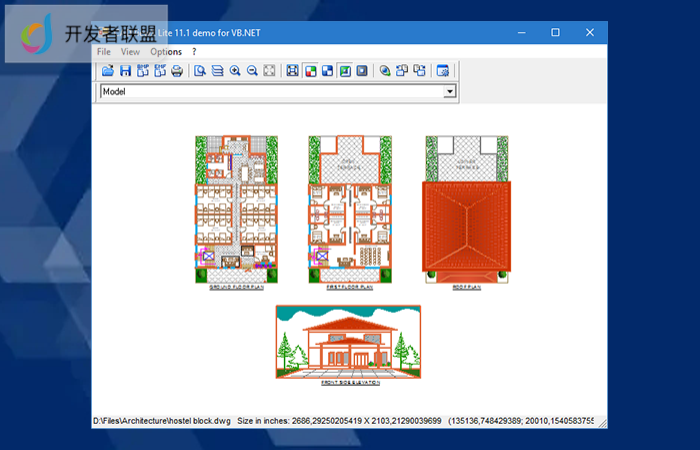
Task: Open the View menu
Action: coord(130,51)
